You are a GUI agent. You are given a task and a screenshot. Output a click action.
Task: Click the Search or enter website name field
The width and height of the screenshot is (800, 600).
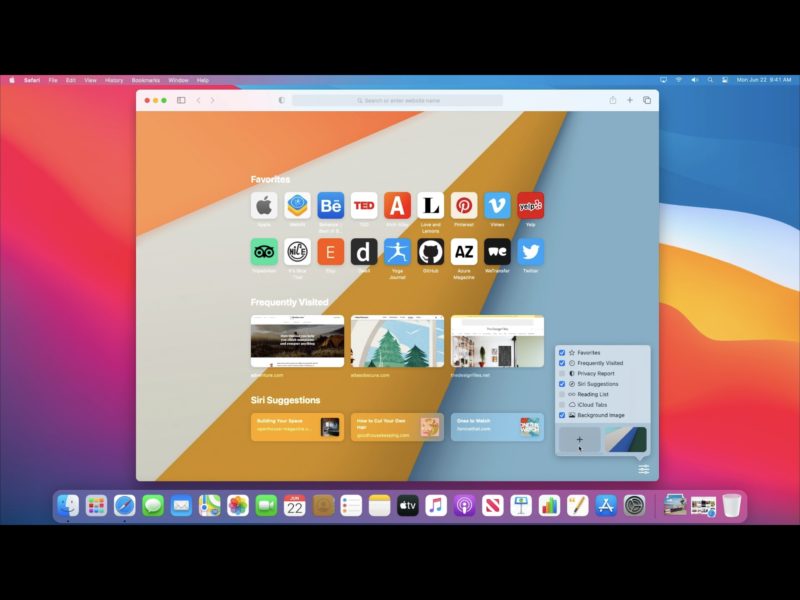397,101
